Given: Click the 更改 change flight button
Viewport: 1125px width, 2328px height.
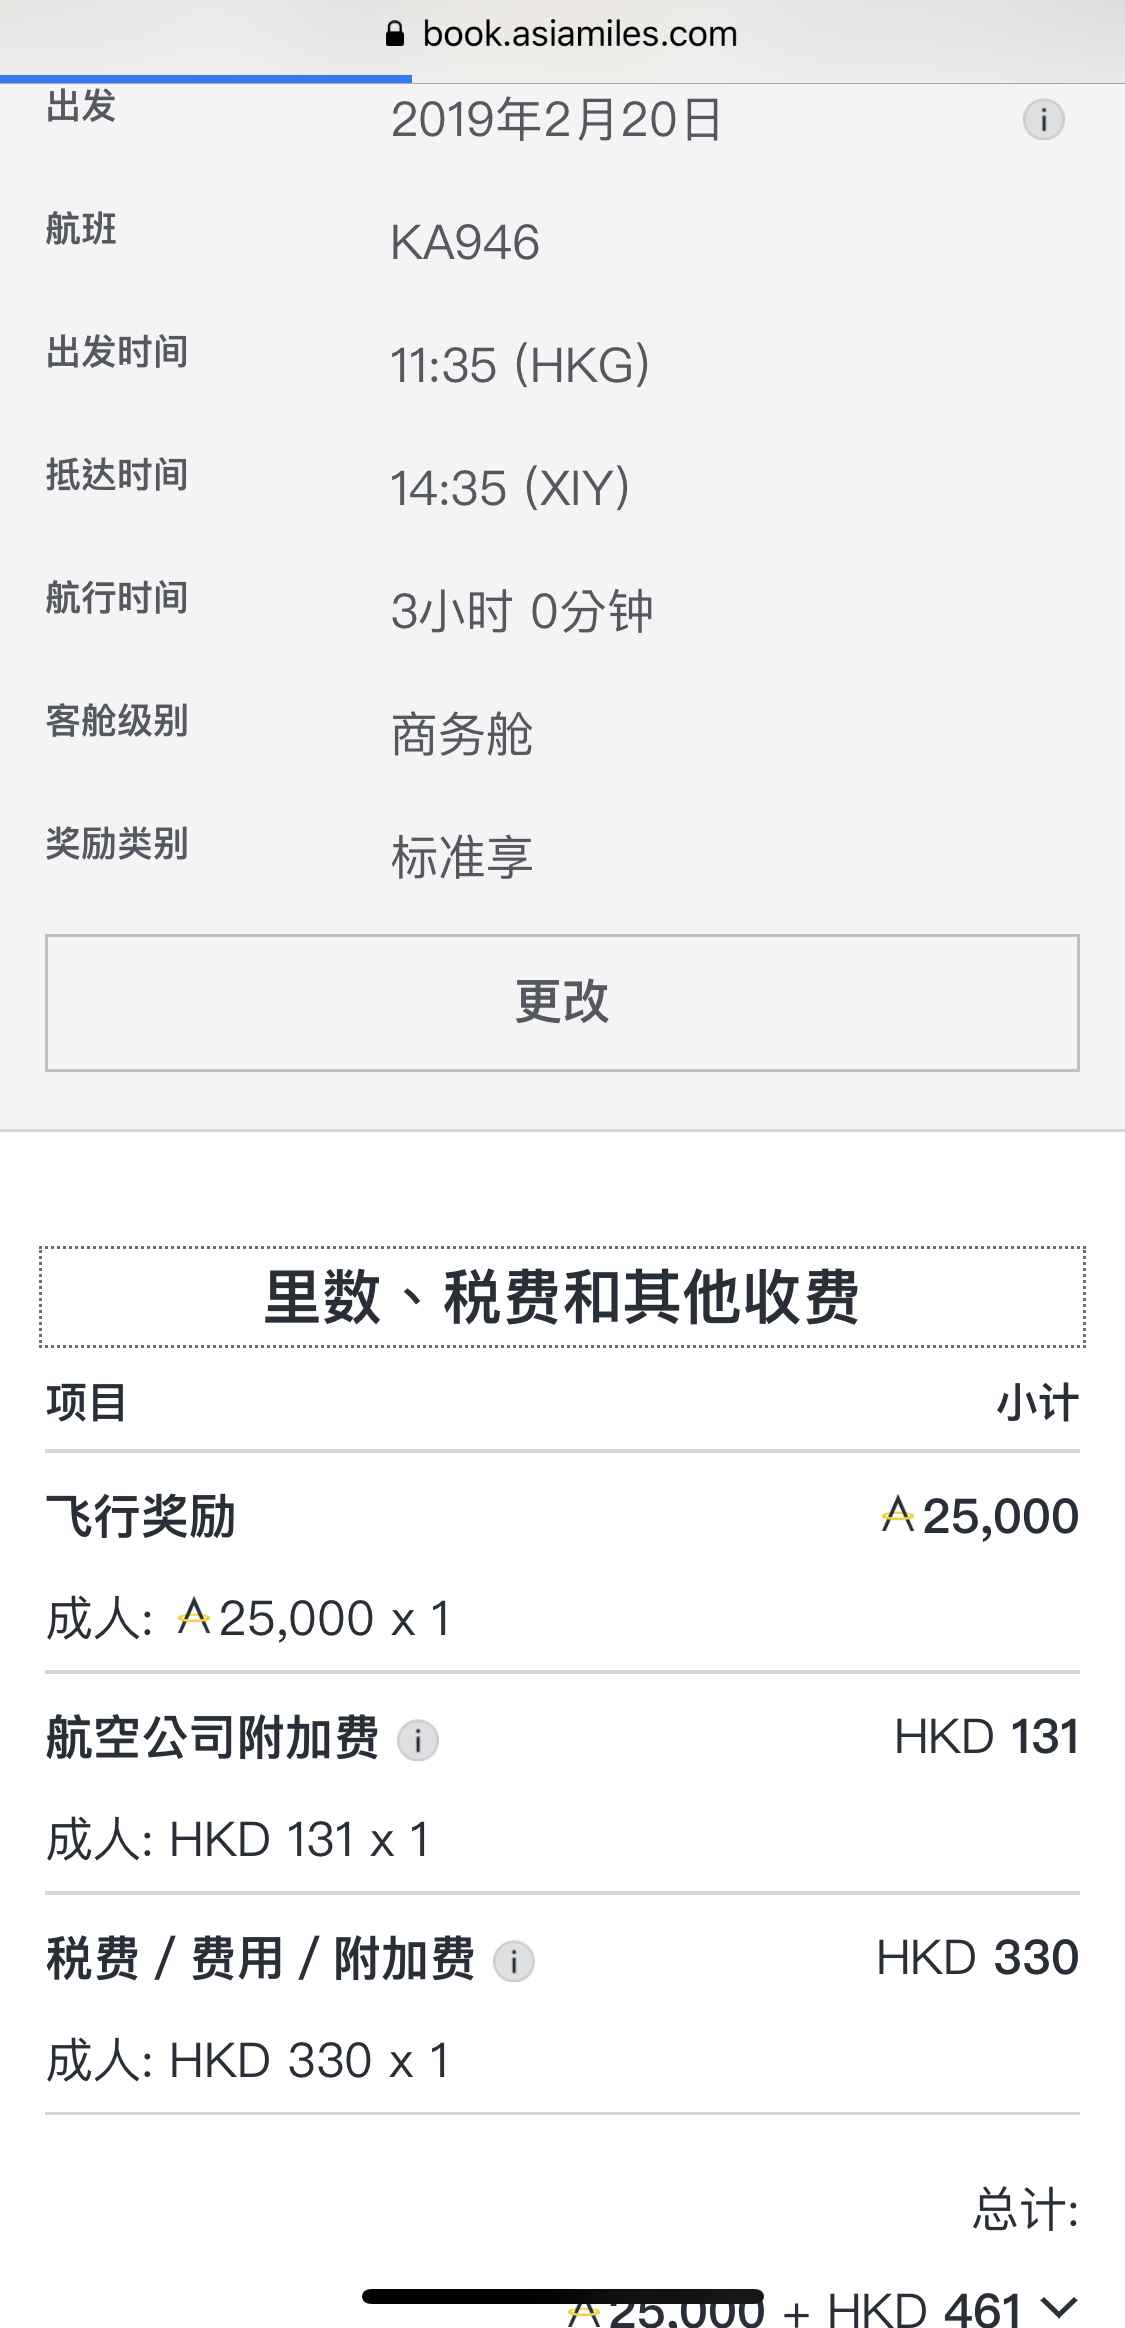Looking at the screenshot, I should click(562, 1002).
